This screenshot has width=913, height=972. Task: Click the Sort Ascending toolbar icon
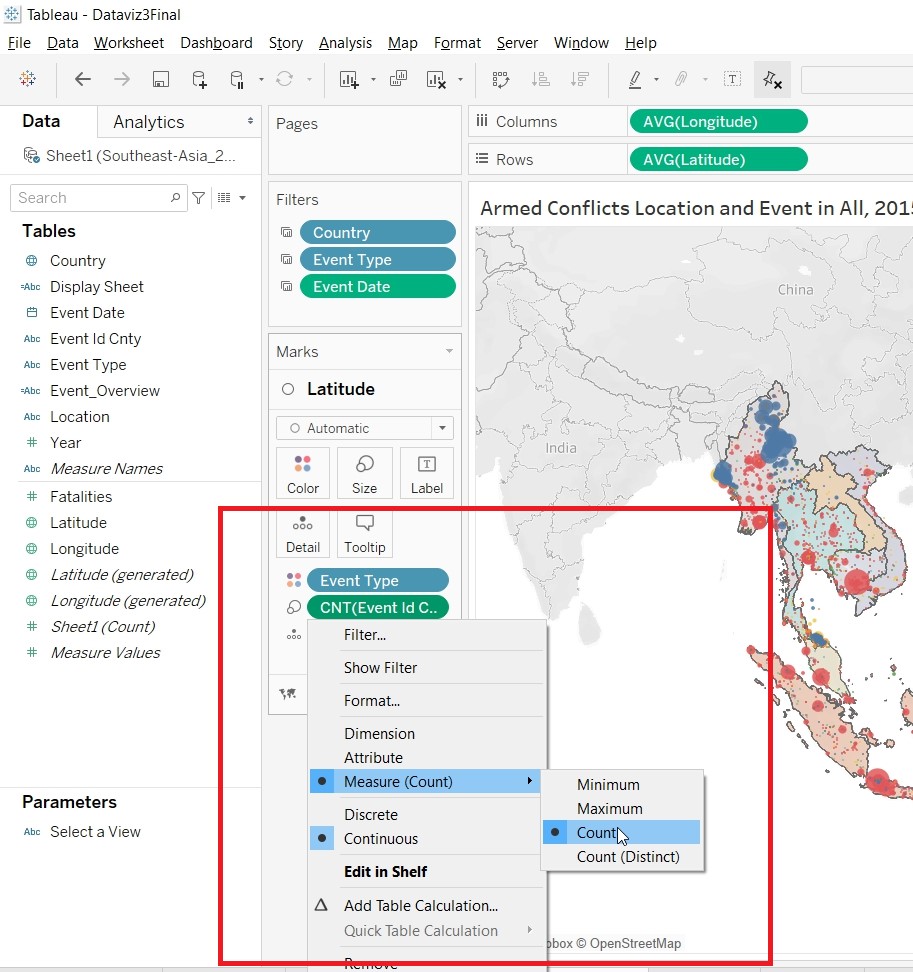[540, 80]
